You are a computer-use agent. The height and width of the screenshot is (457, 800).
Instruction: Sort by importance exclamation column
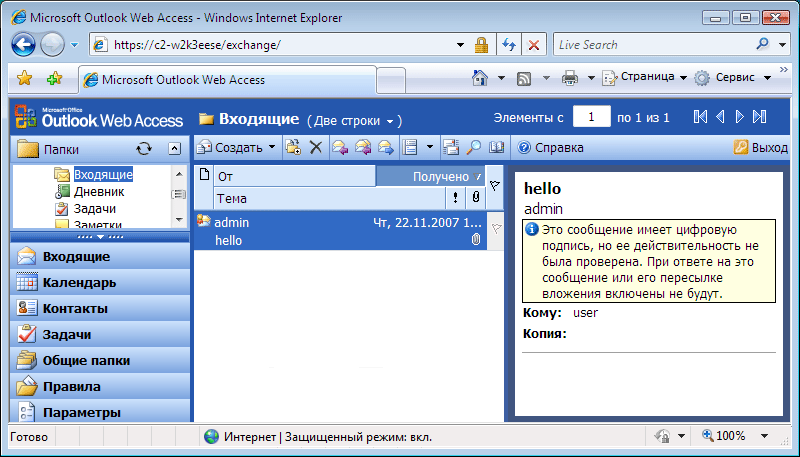point(456,198)
